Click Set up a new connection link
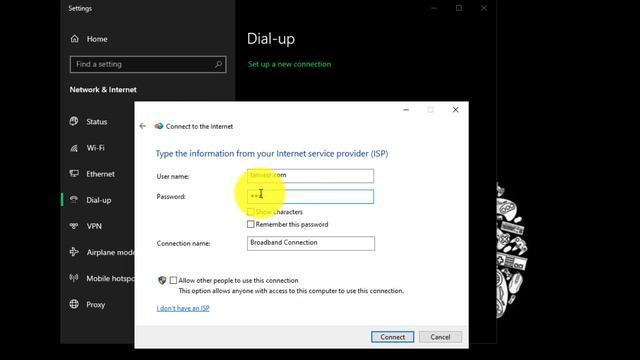640x360 pixels. tap(289, 64)
